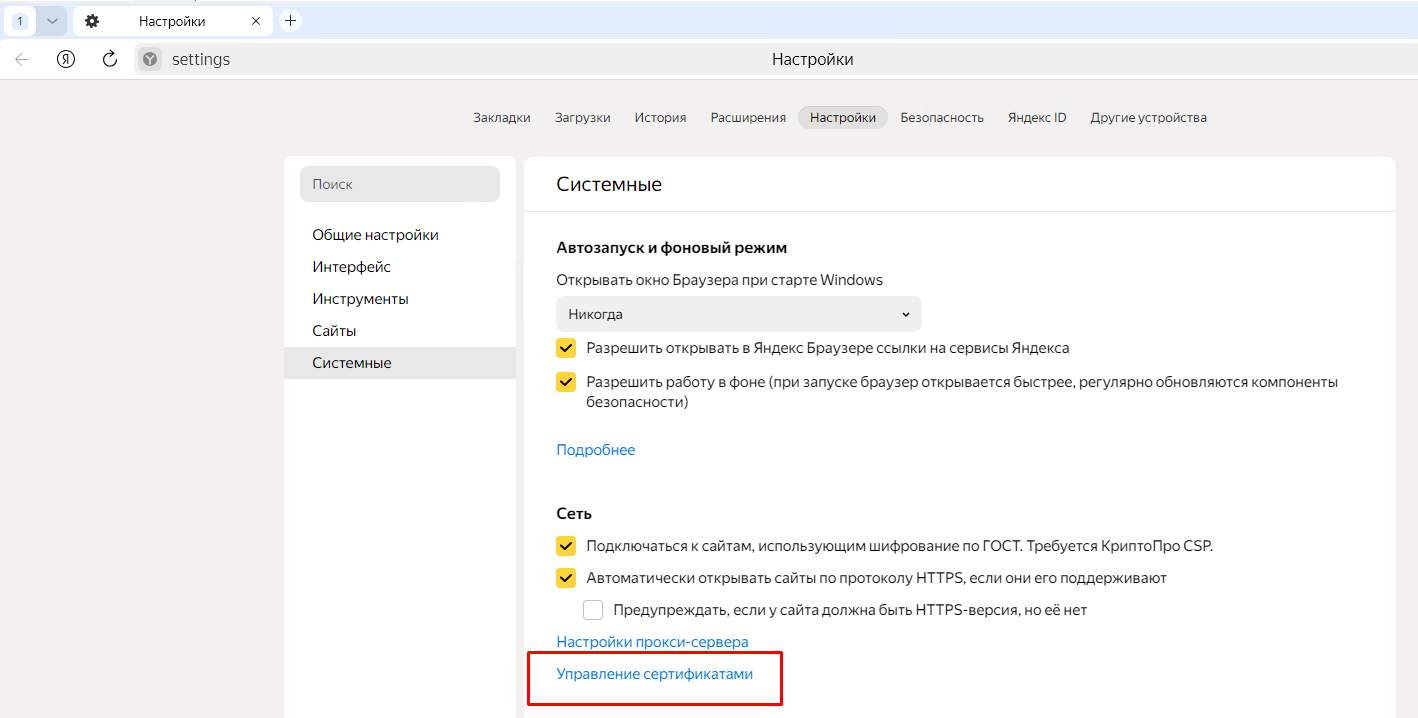The height and width of the screenshot is (718, 1418).
Task: Uncheck automatic HTTPS opening option
Action: (x=566, y=578)
